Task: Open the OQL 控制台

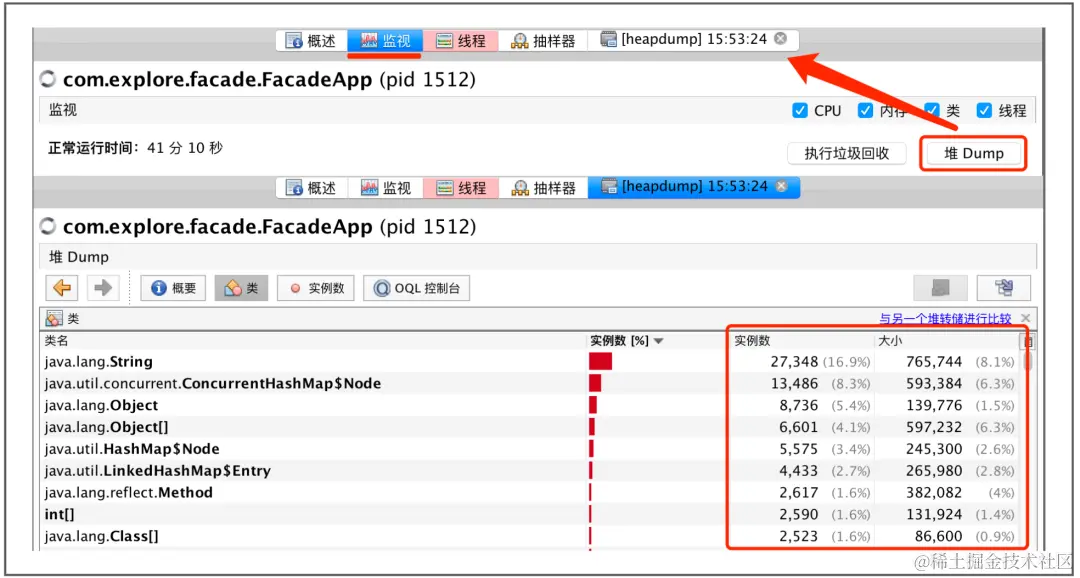Action: click(x=416, y=288)
